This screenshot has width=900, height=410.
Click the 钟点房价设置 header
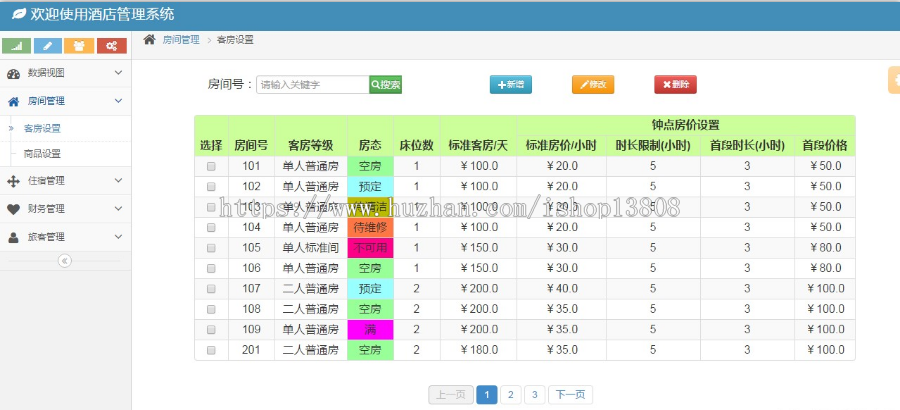click(686, 125)
